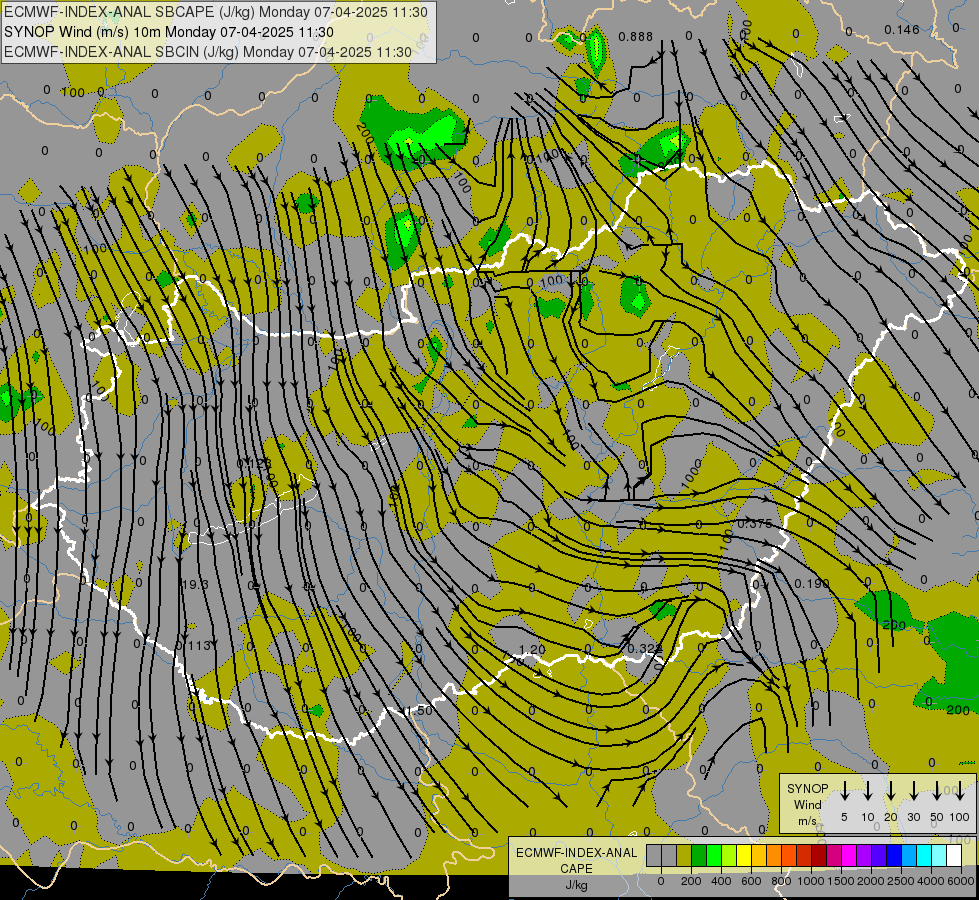Select the pure blue swatch left of 2500
This screenshot has width=979, height=900.
pyautogui.click(x=893, y=855)
